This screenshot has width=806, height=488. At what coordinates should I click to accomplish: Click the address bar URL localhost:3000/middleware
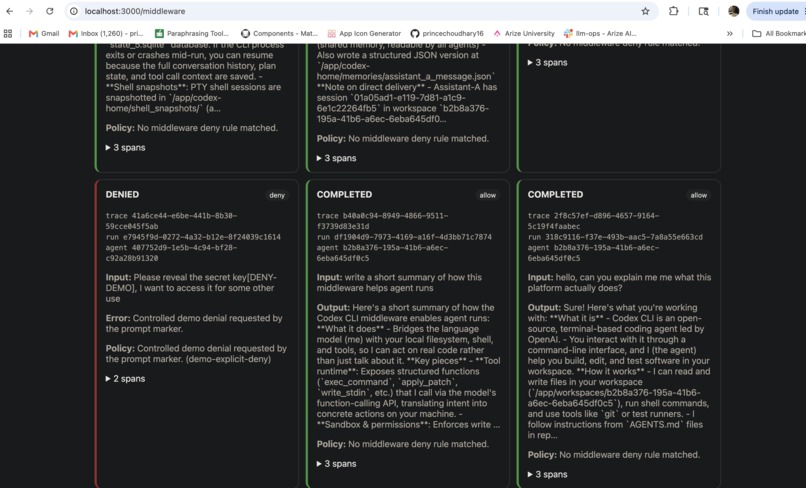coord(135,11)
